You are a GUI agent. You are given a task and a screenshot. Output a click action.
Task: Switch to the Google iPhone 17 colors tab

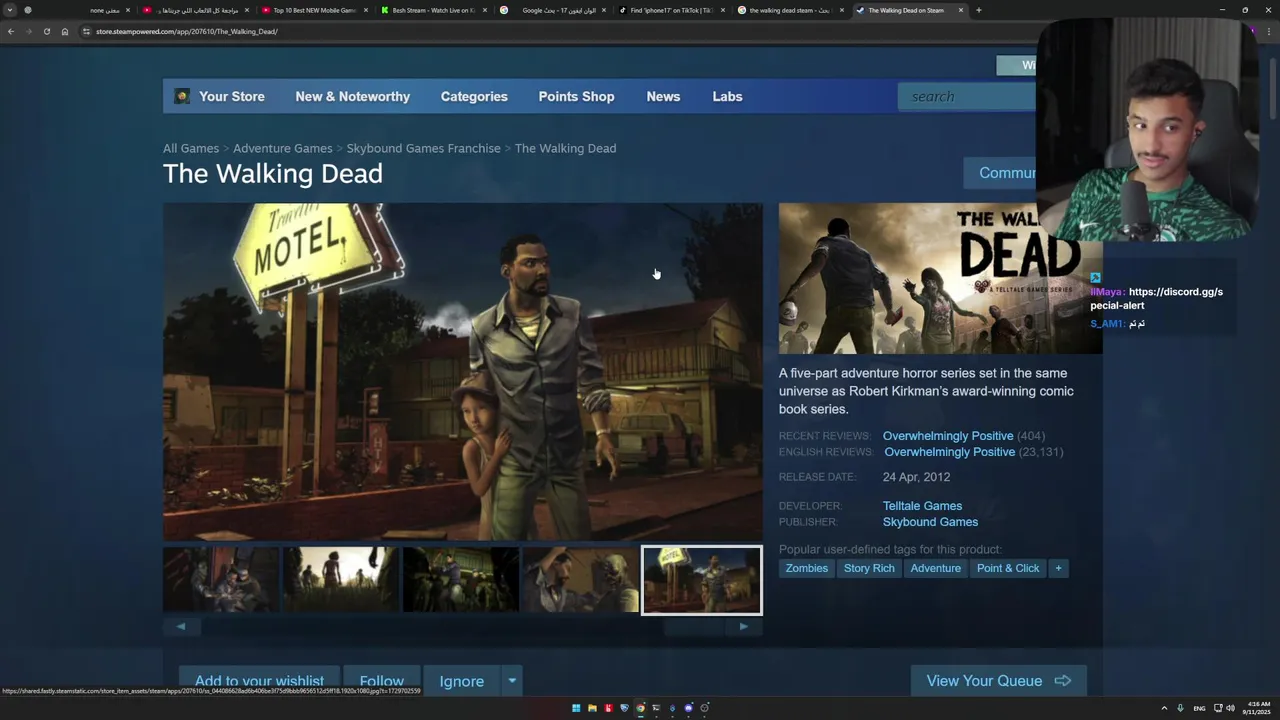coord(552,10)
